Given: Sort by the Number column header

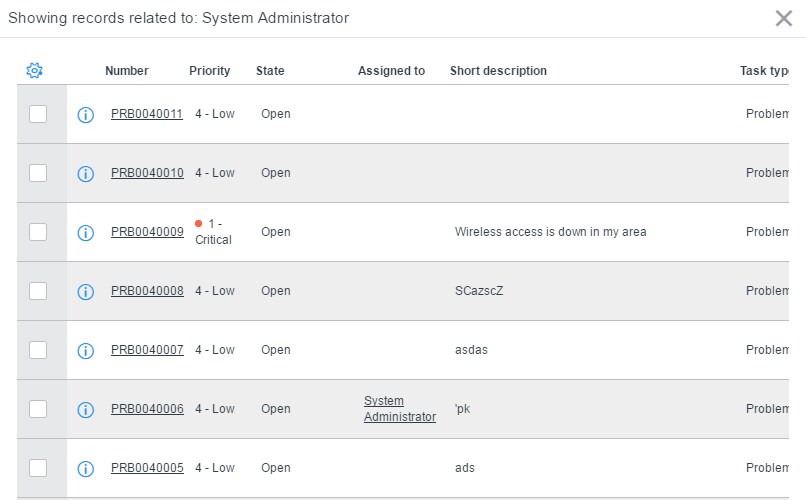Looking at the screenshot, I should pos(126,71).
